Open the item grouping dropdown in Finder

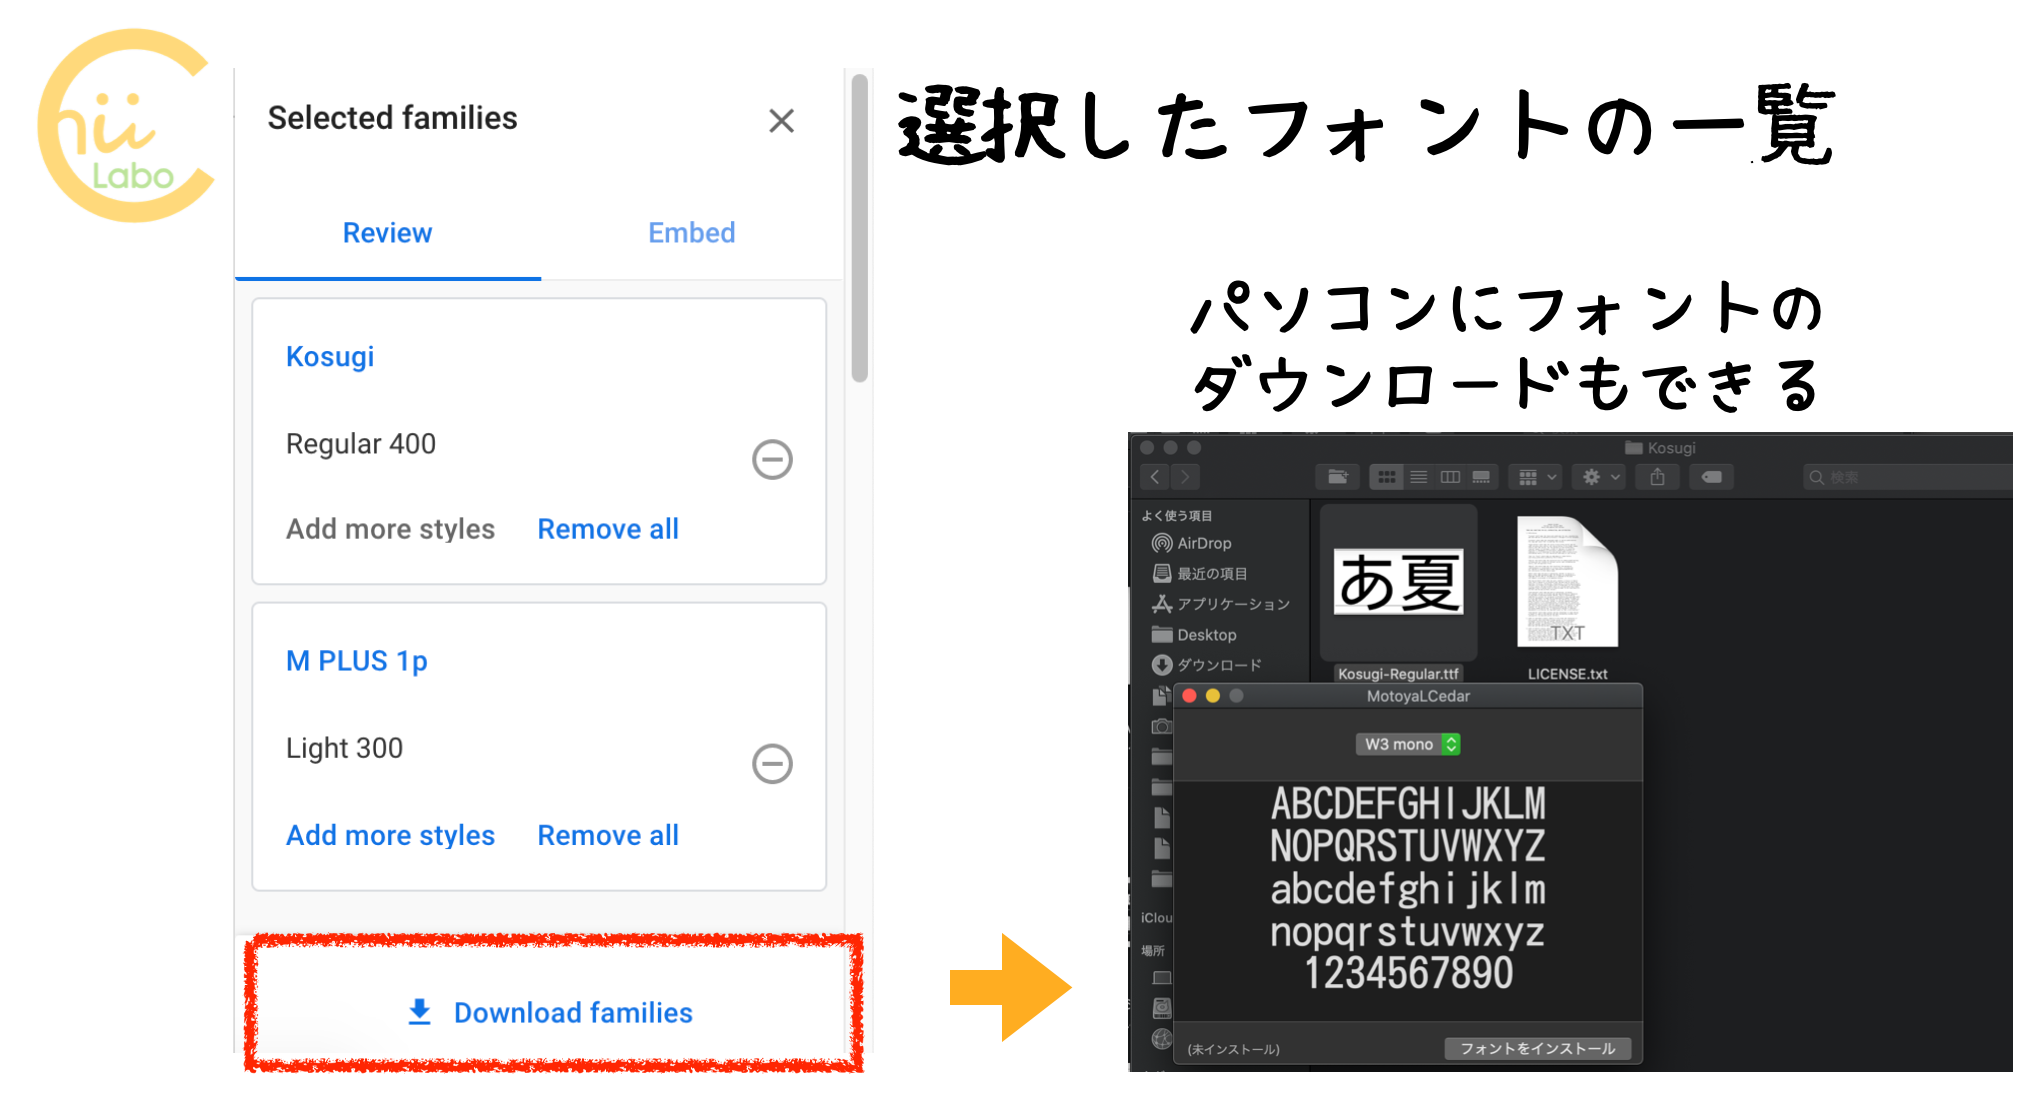click(x=1536, y=477)
